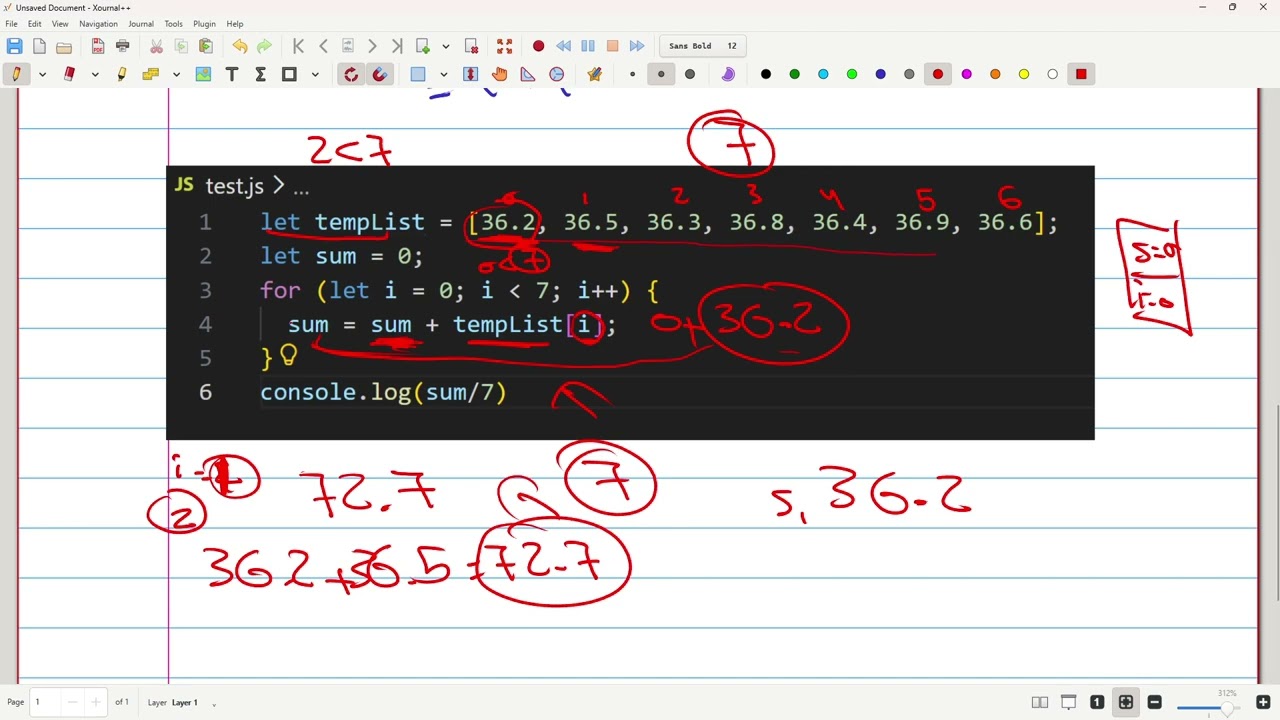Viewport: 1280px width, 720px height.
Task: Select fine line thickness
Action: pos(632,74)
